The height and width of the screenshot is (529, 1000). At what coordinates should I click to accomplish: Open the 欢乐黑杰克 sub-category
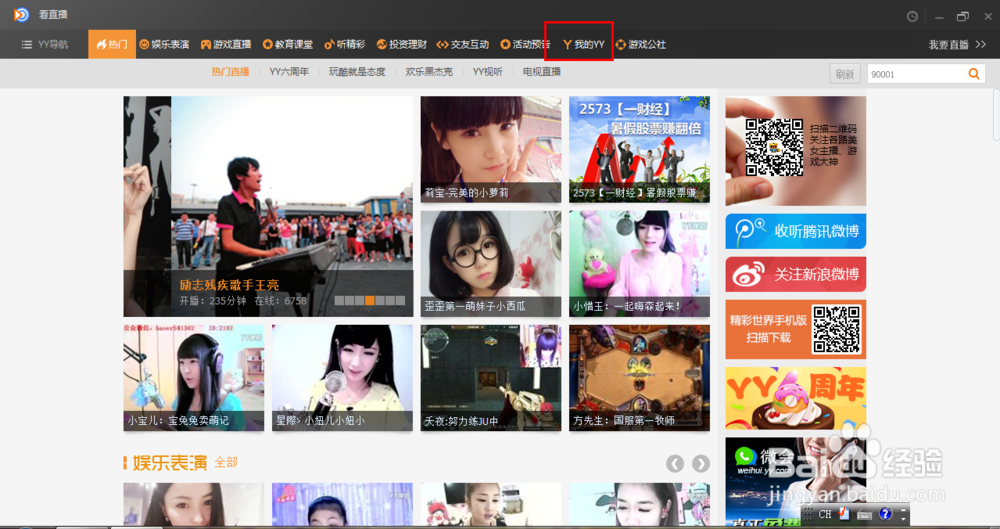click(x=429, y=72)
